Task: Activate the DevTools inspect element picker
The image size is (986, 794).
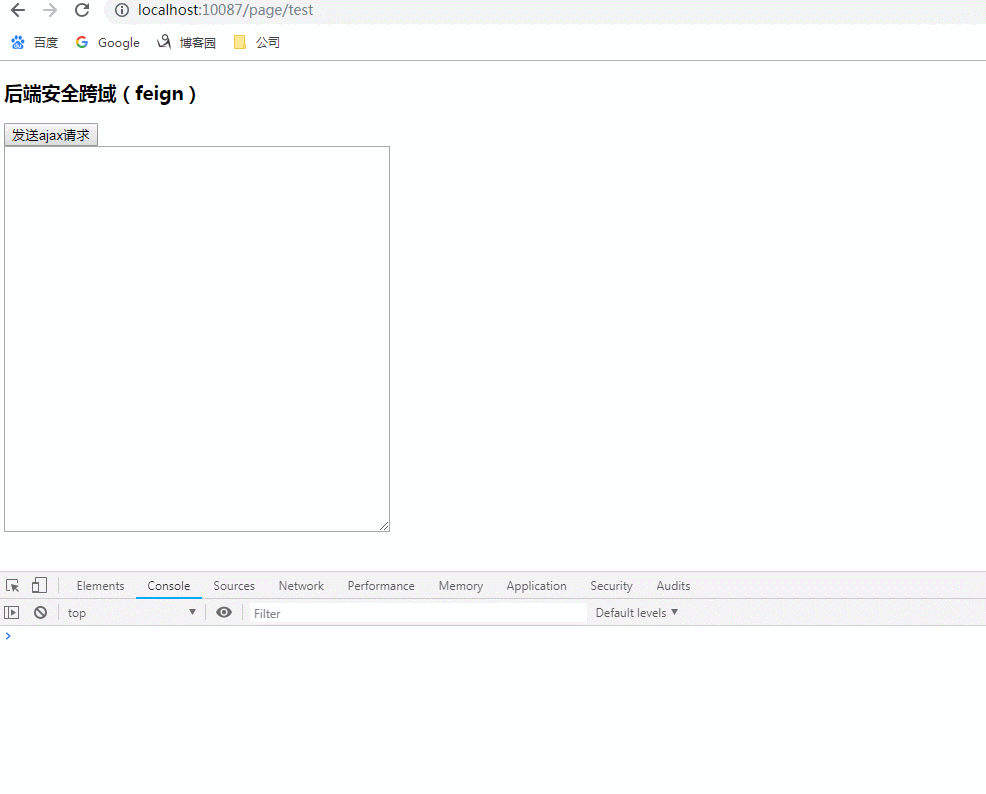Action: coord(13,586)
